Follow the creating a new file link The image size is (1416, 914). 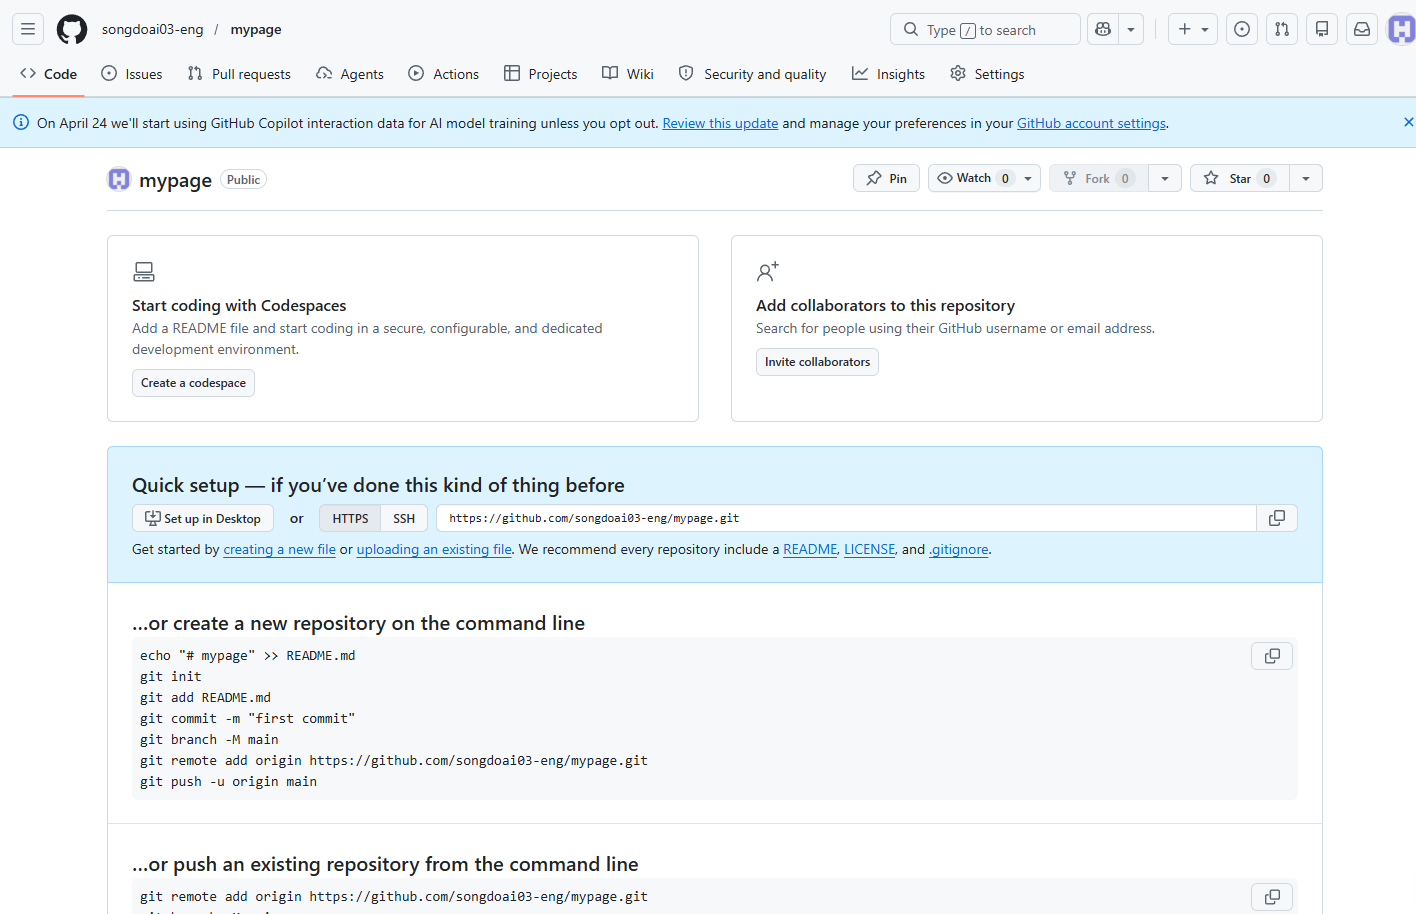point(279,549)
